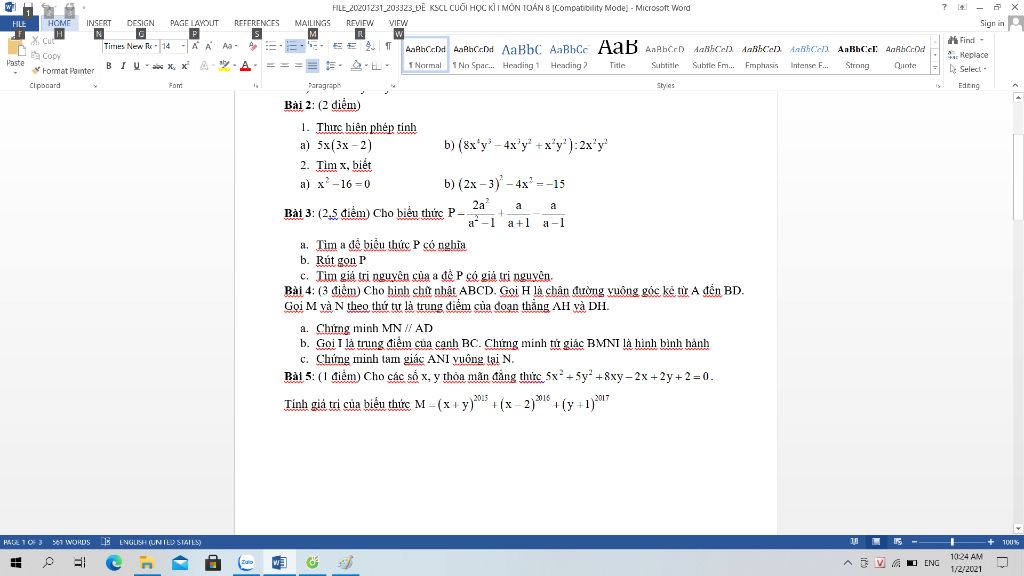Open the font name dropdown
This screenshot has height=576, width=1024.
tap(155, 46)
